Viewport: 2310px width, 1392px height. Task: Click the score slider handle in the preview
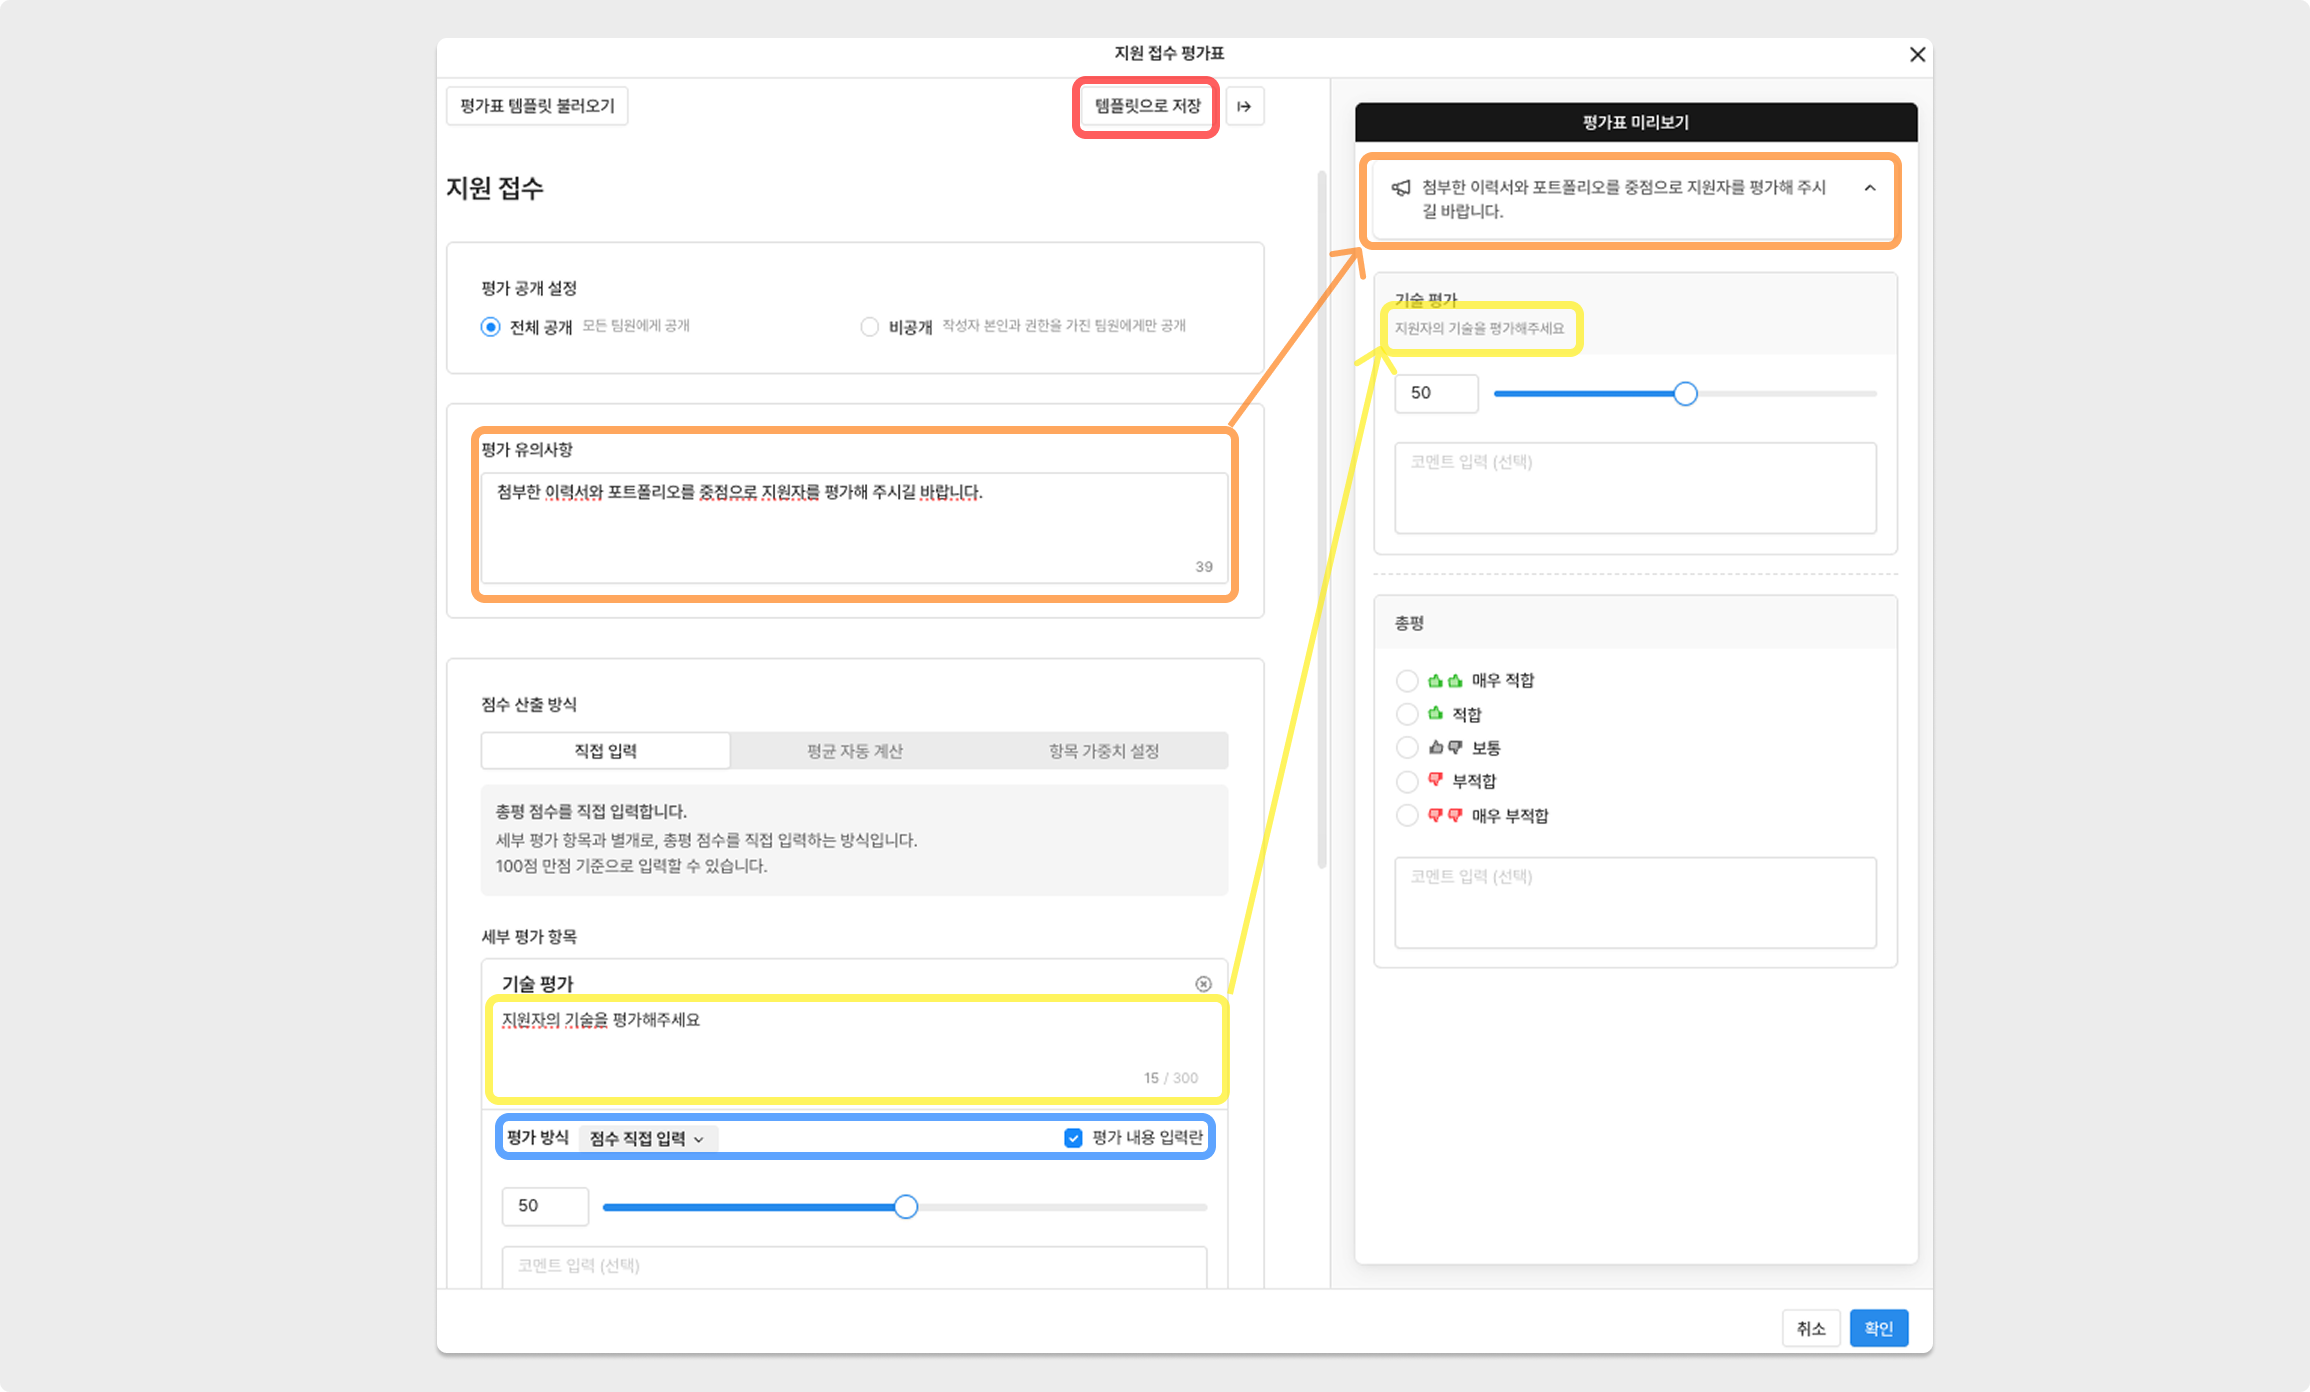pos(1686,394)
